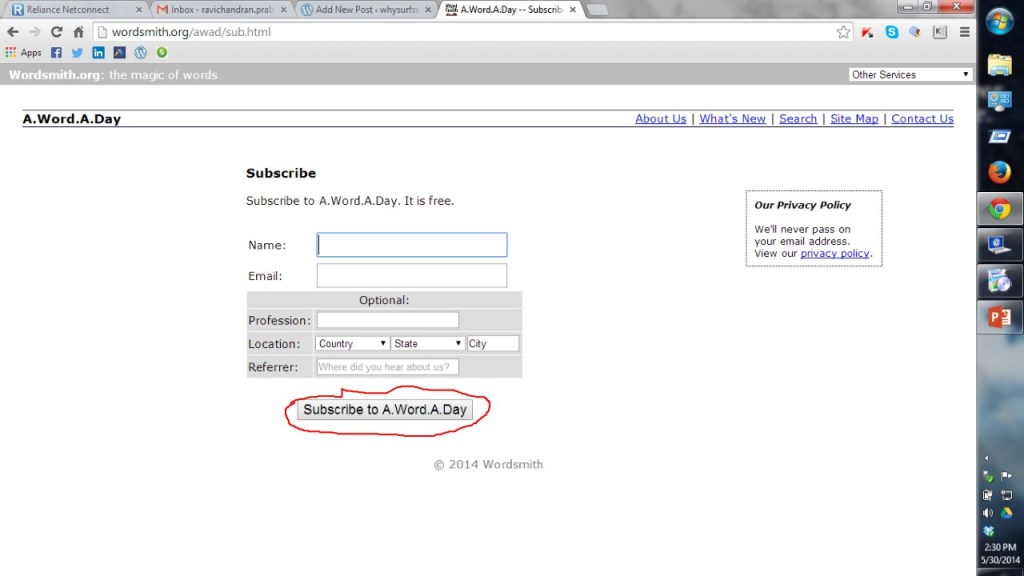The height and width of the screenshot is (576, 1024).
Task: Go to the browser home page
Action: pyautogui.click(x=78, y=32)
